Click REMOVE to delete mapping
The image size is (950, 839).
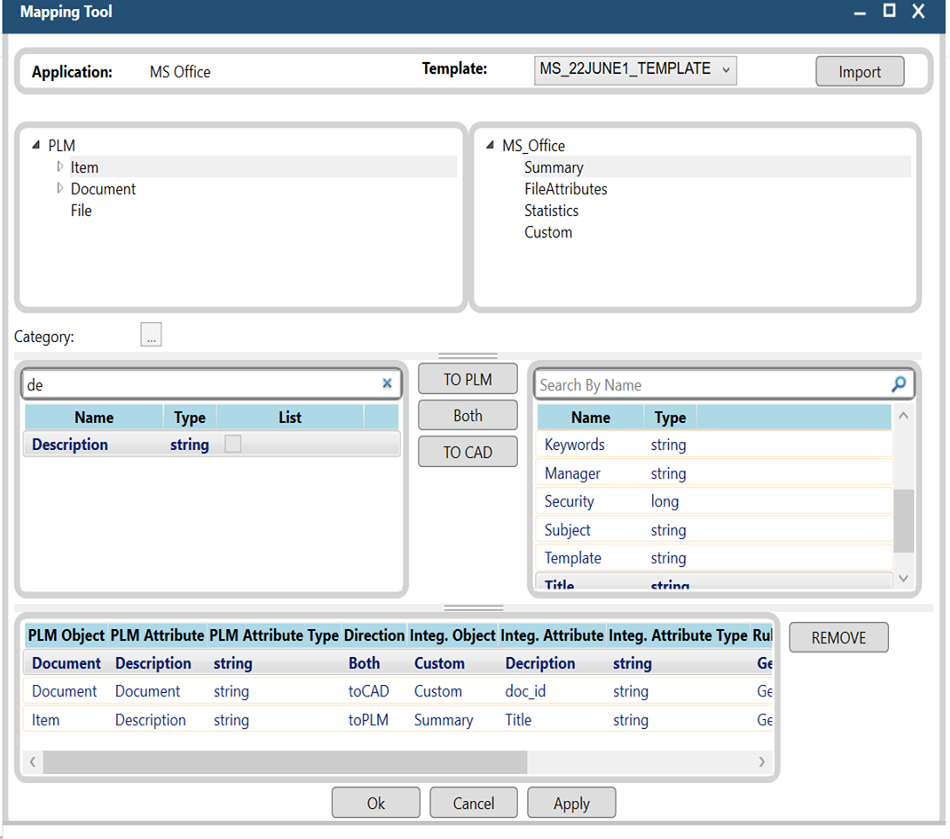(x=838, y=637)
